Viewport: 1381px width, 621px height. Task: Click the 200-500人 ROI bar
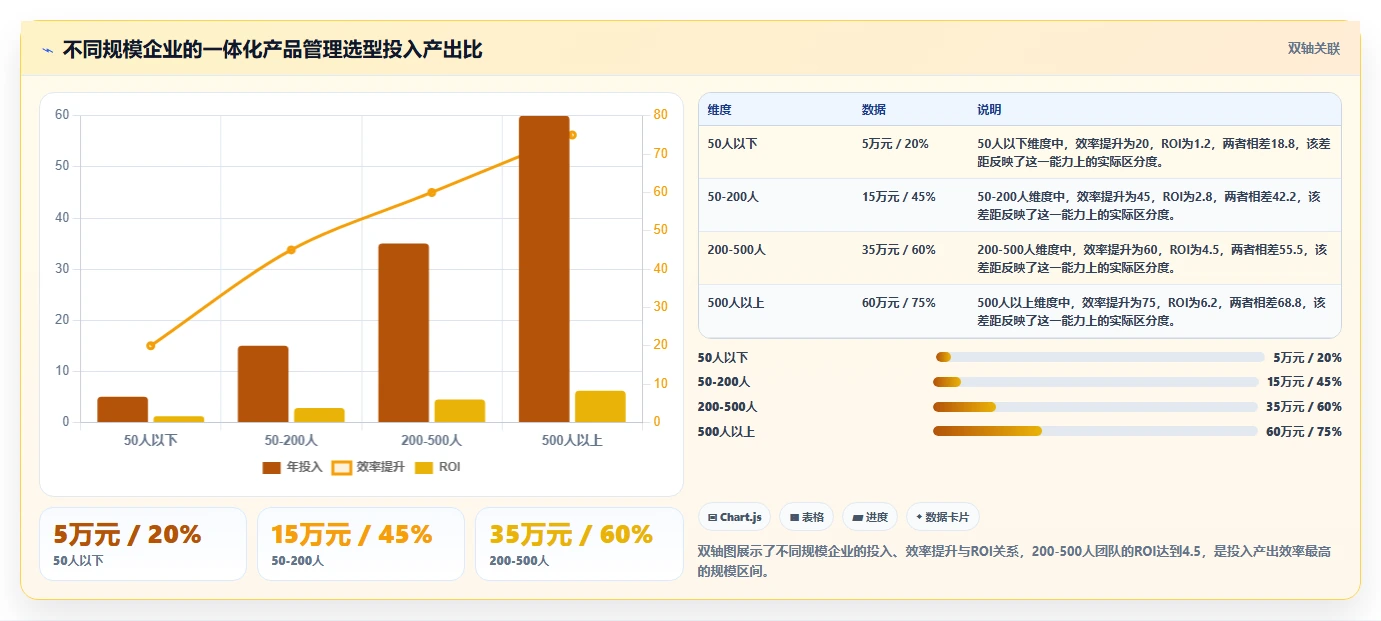point(459,411)
